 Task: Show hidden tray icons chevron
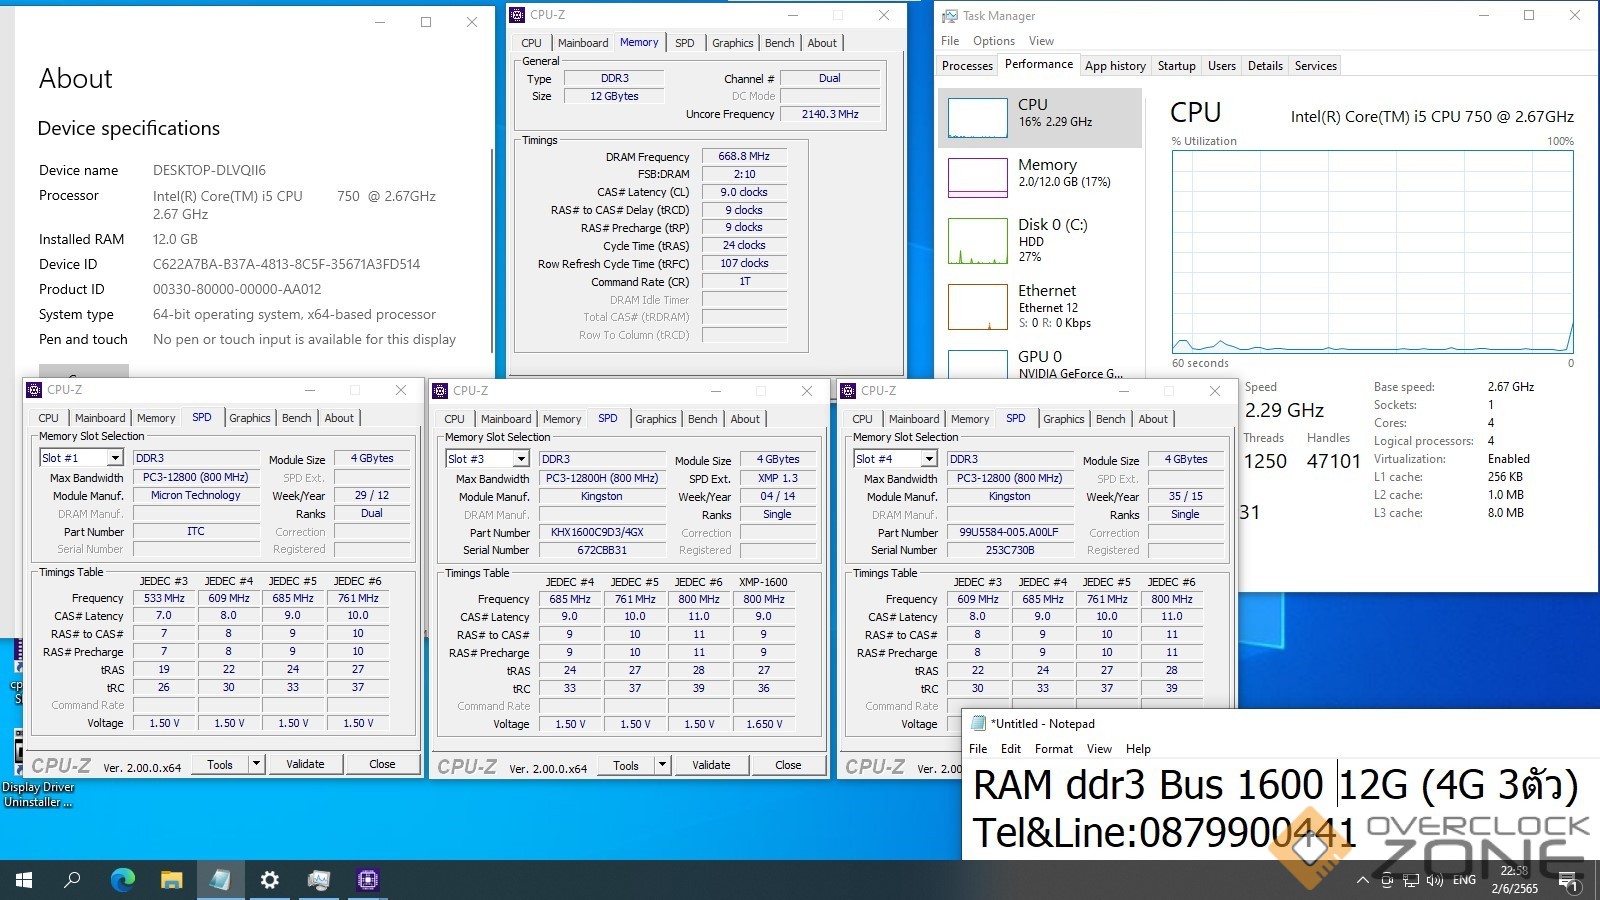(1362, 880)
